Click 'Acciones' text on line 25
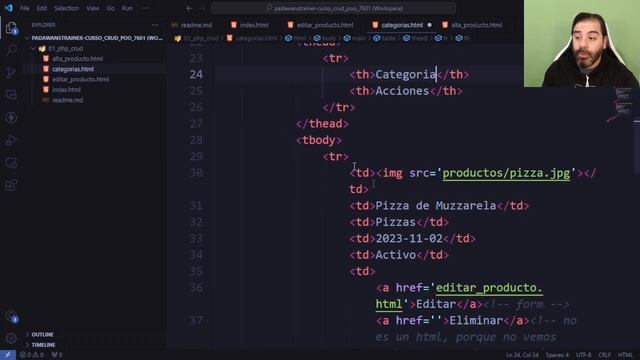Viewport: 640px width, 360px height. pos(402,91)
